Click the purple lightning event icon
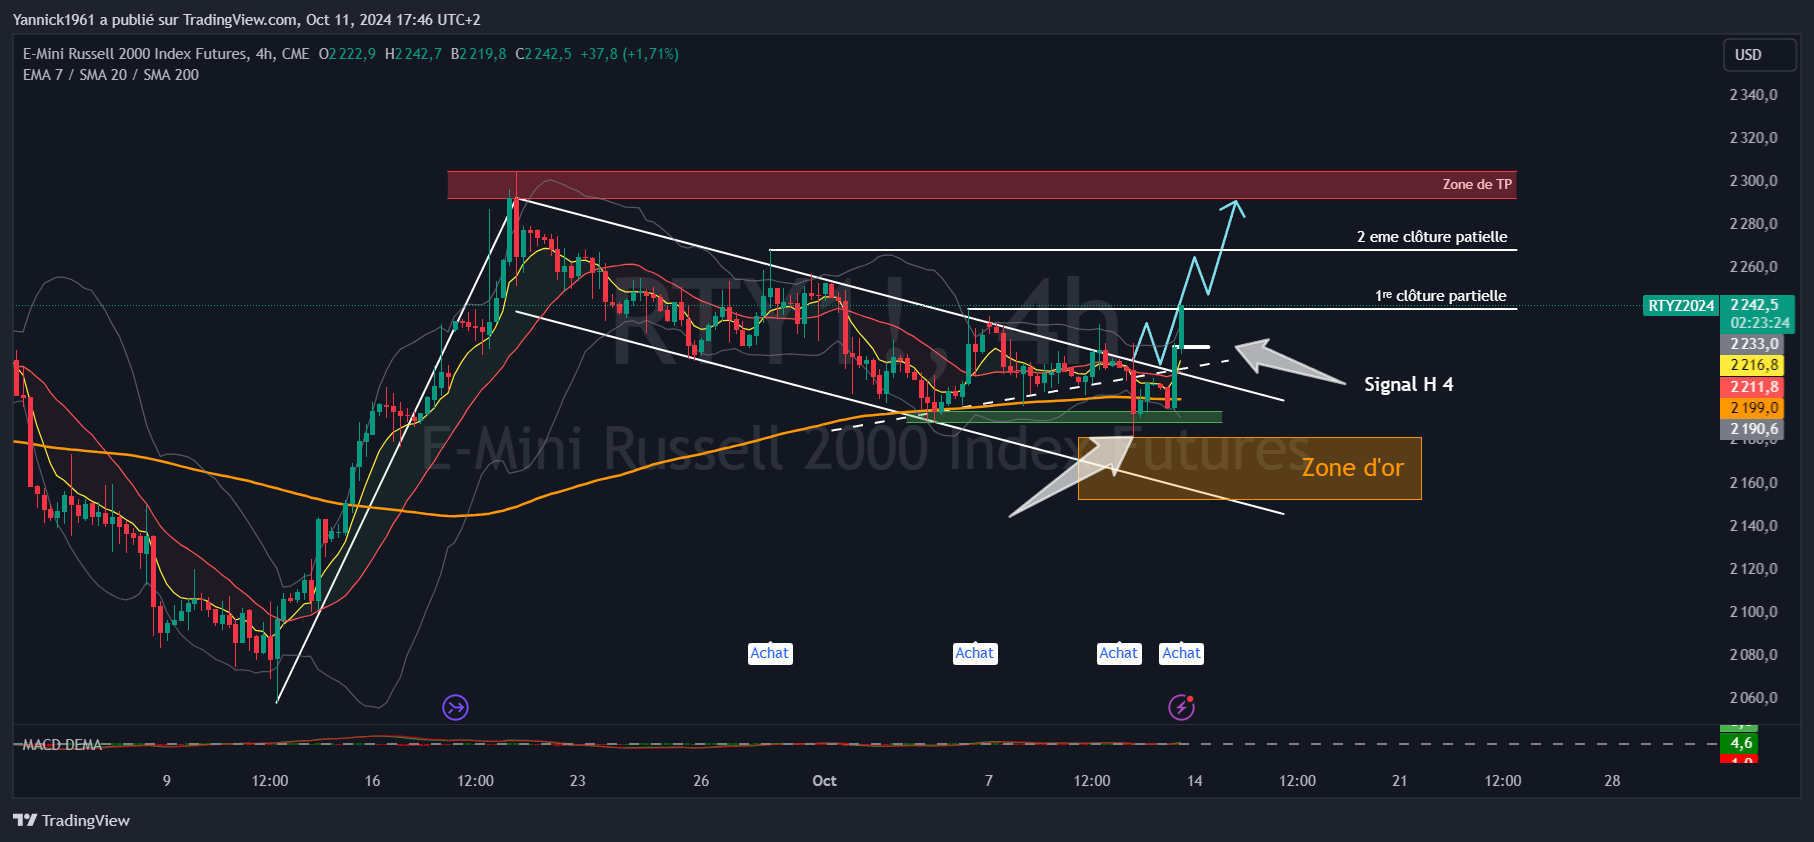 pos(1182,707)
